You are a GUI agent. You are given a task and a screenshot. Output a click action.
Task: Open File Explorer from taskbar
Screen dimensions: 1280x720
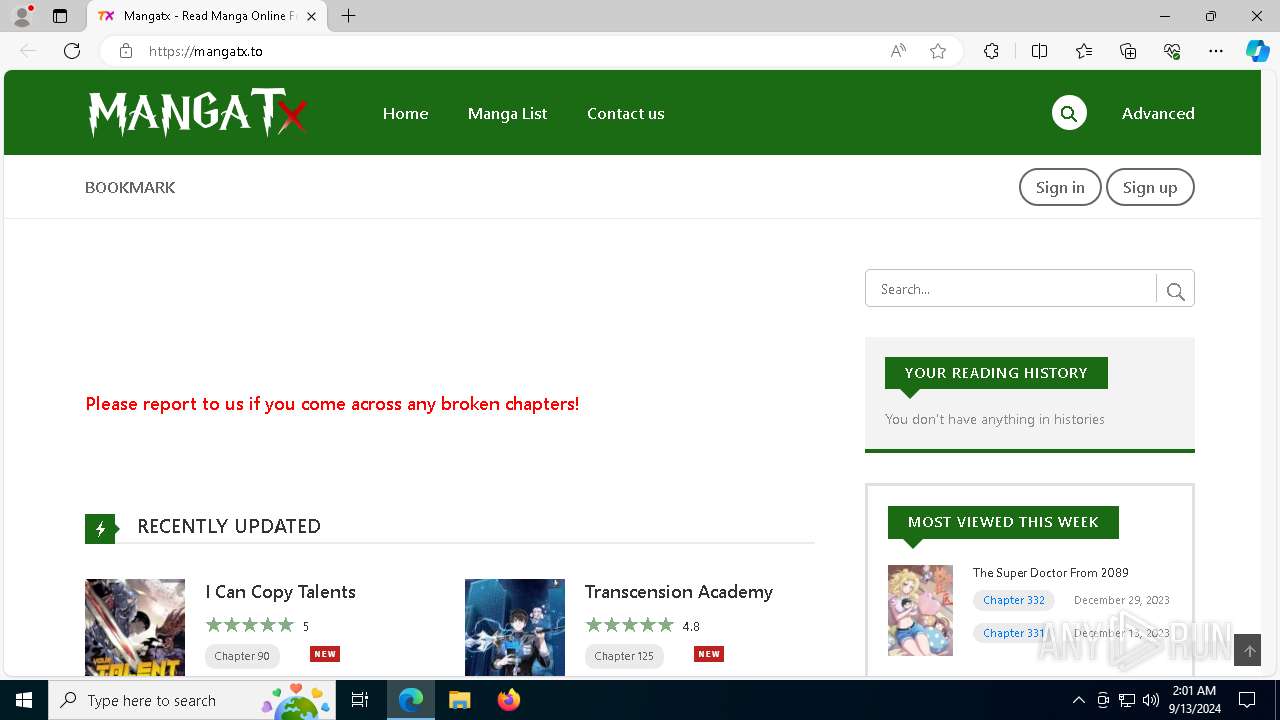459,700
